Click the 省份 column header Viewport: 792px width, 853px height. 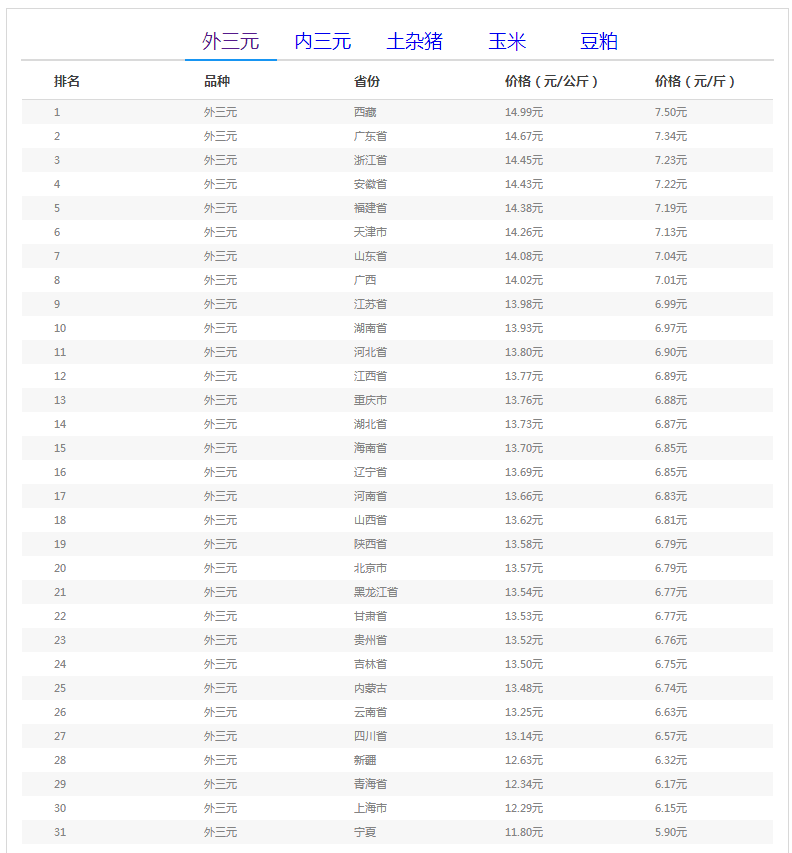pos(367,81)
